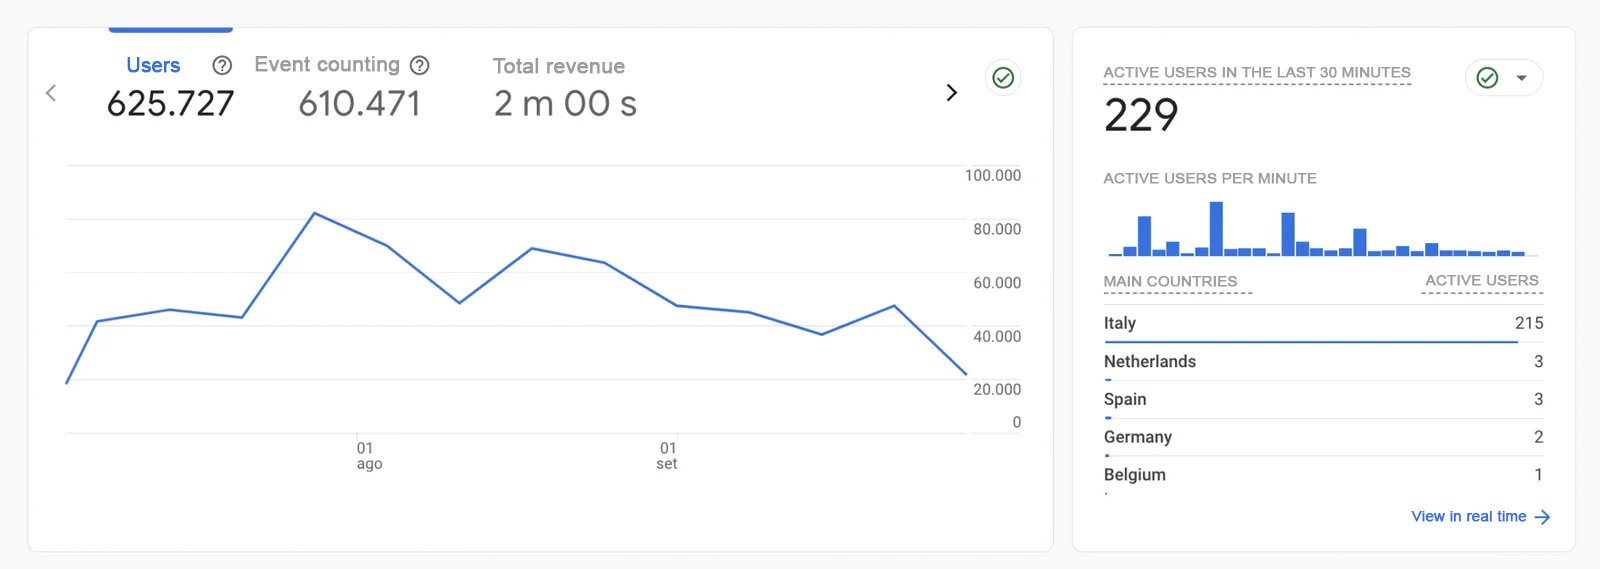1600x569 pixels.
Task: Open the Main Countries dimension selector
Action: [1170, 282]
